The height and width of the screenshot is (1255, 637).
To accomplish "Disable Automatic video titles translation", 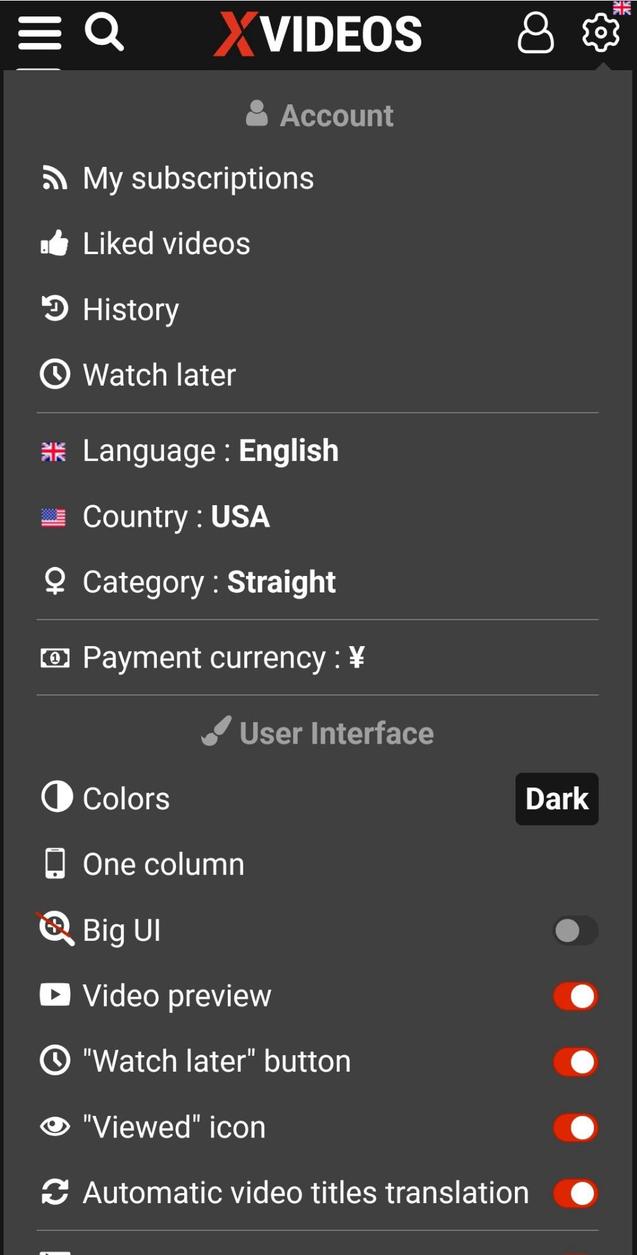I will 575,1193.
